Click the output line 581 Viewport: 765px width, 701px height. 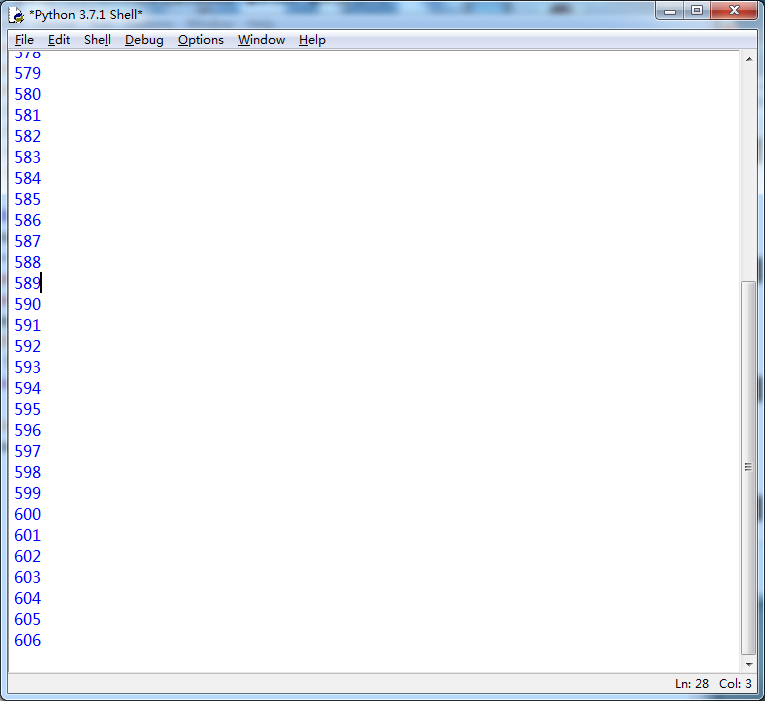pyautogui.click(x=28, y=116)
